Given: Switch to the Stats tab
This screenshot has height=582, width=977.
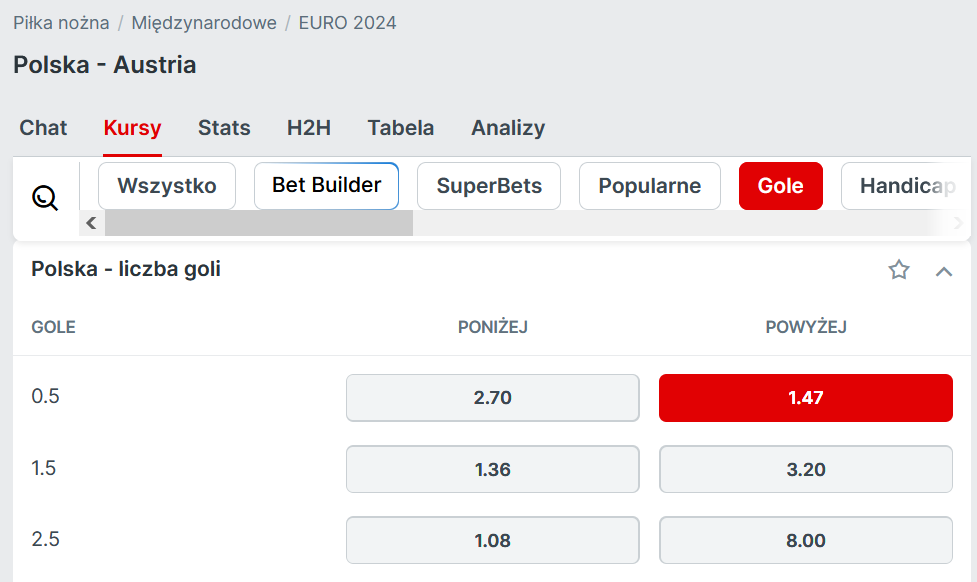Looking at the screenshot, I should 224,128.
